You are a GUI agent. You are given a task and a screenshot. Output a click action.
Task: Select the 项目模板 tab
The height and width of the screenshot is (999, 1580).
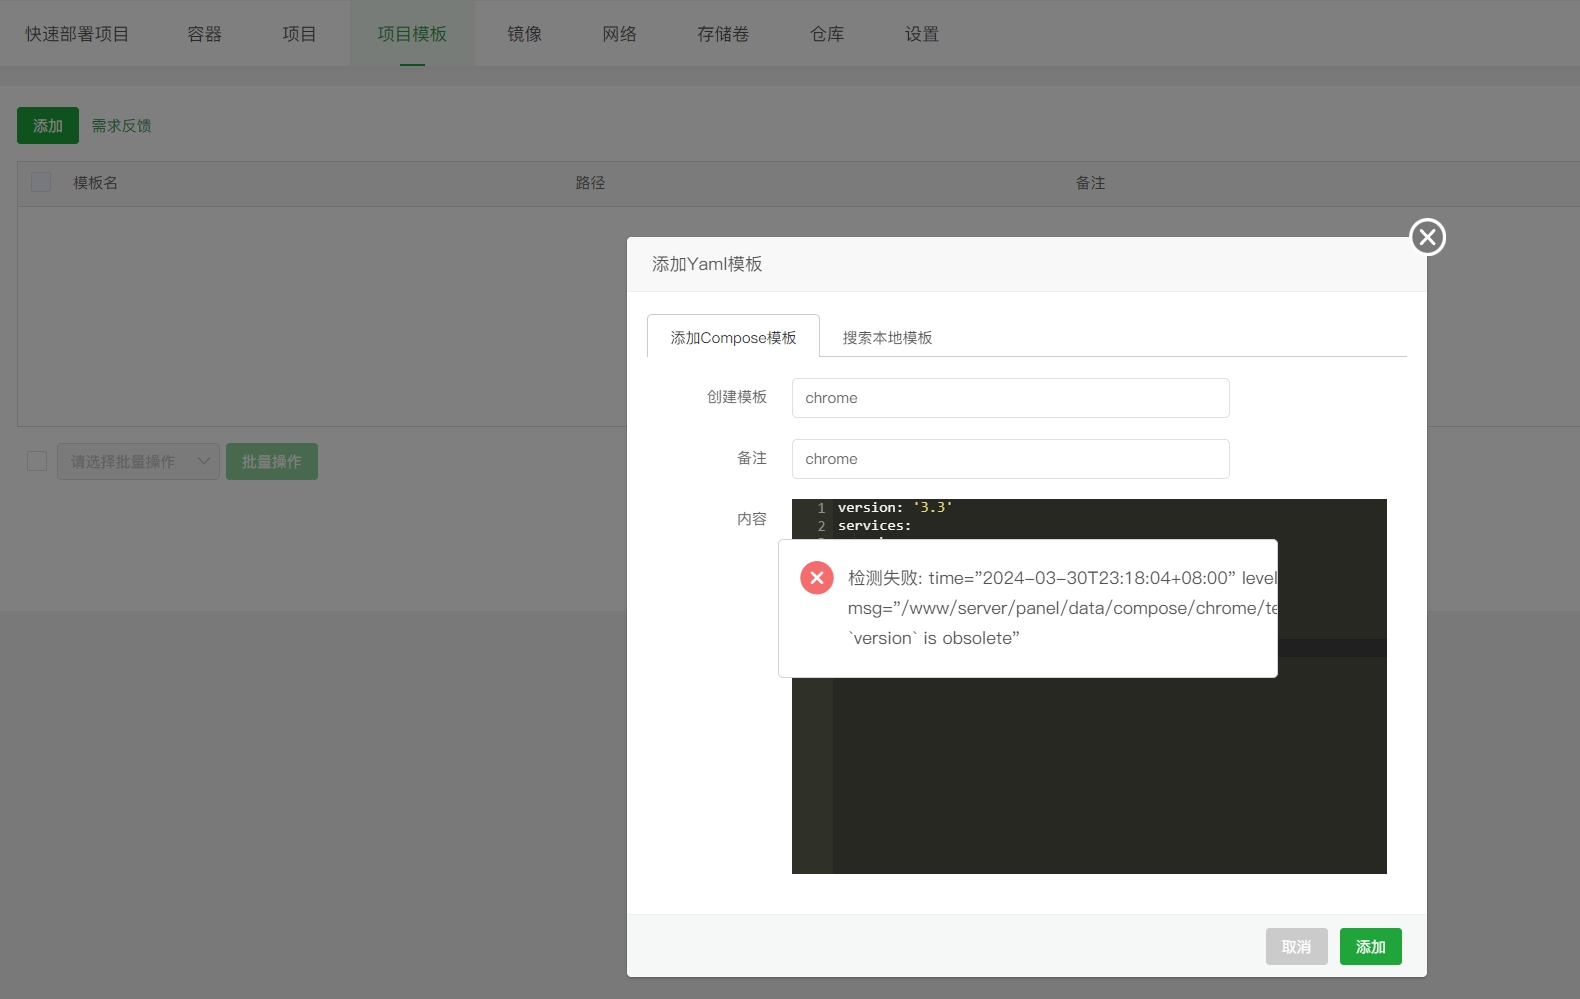(x=412, y=34)
